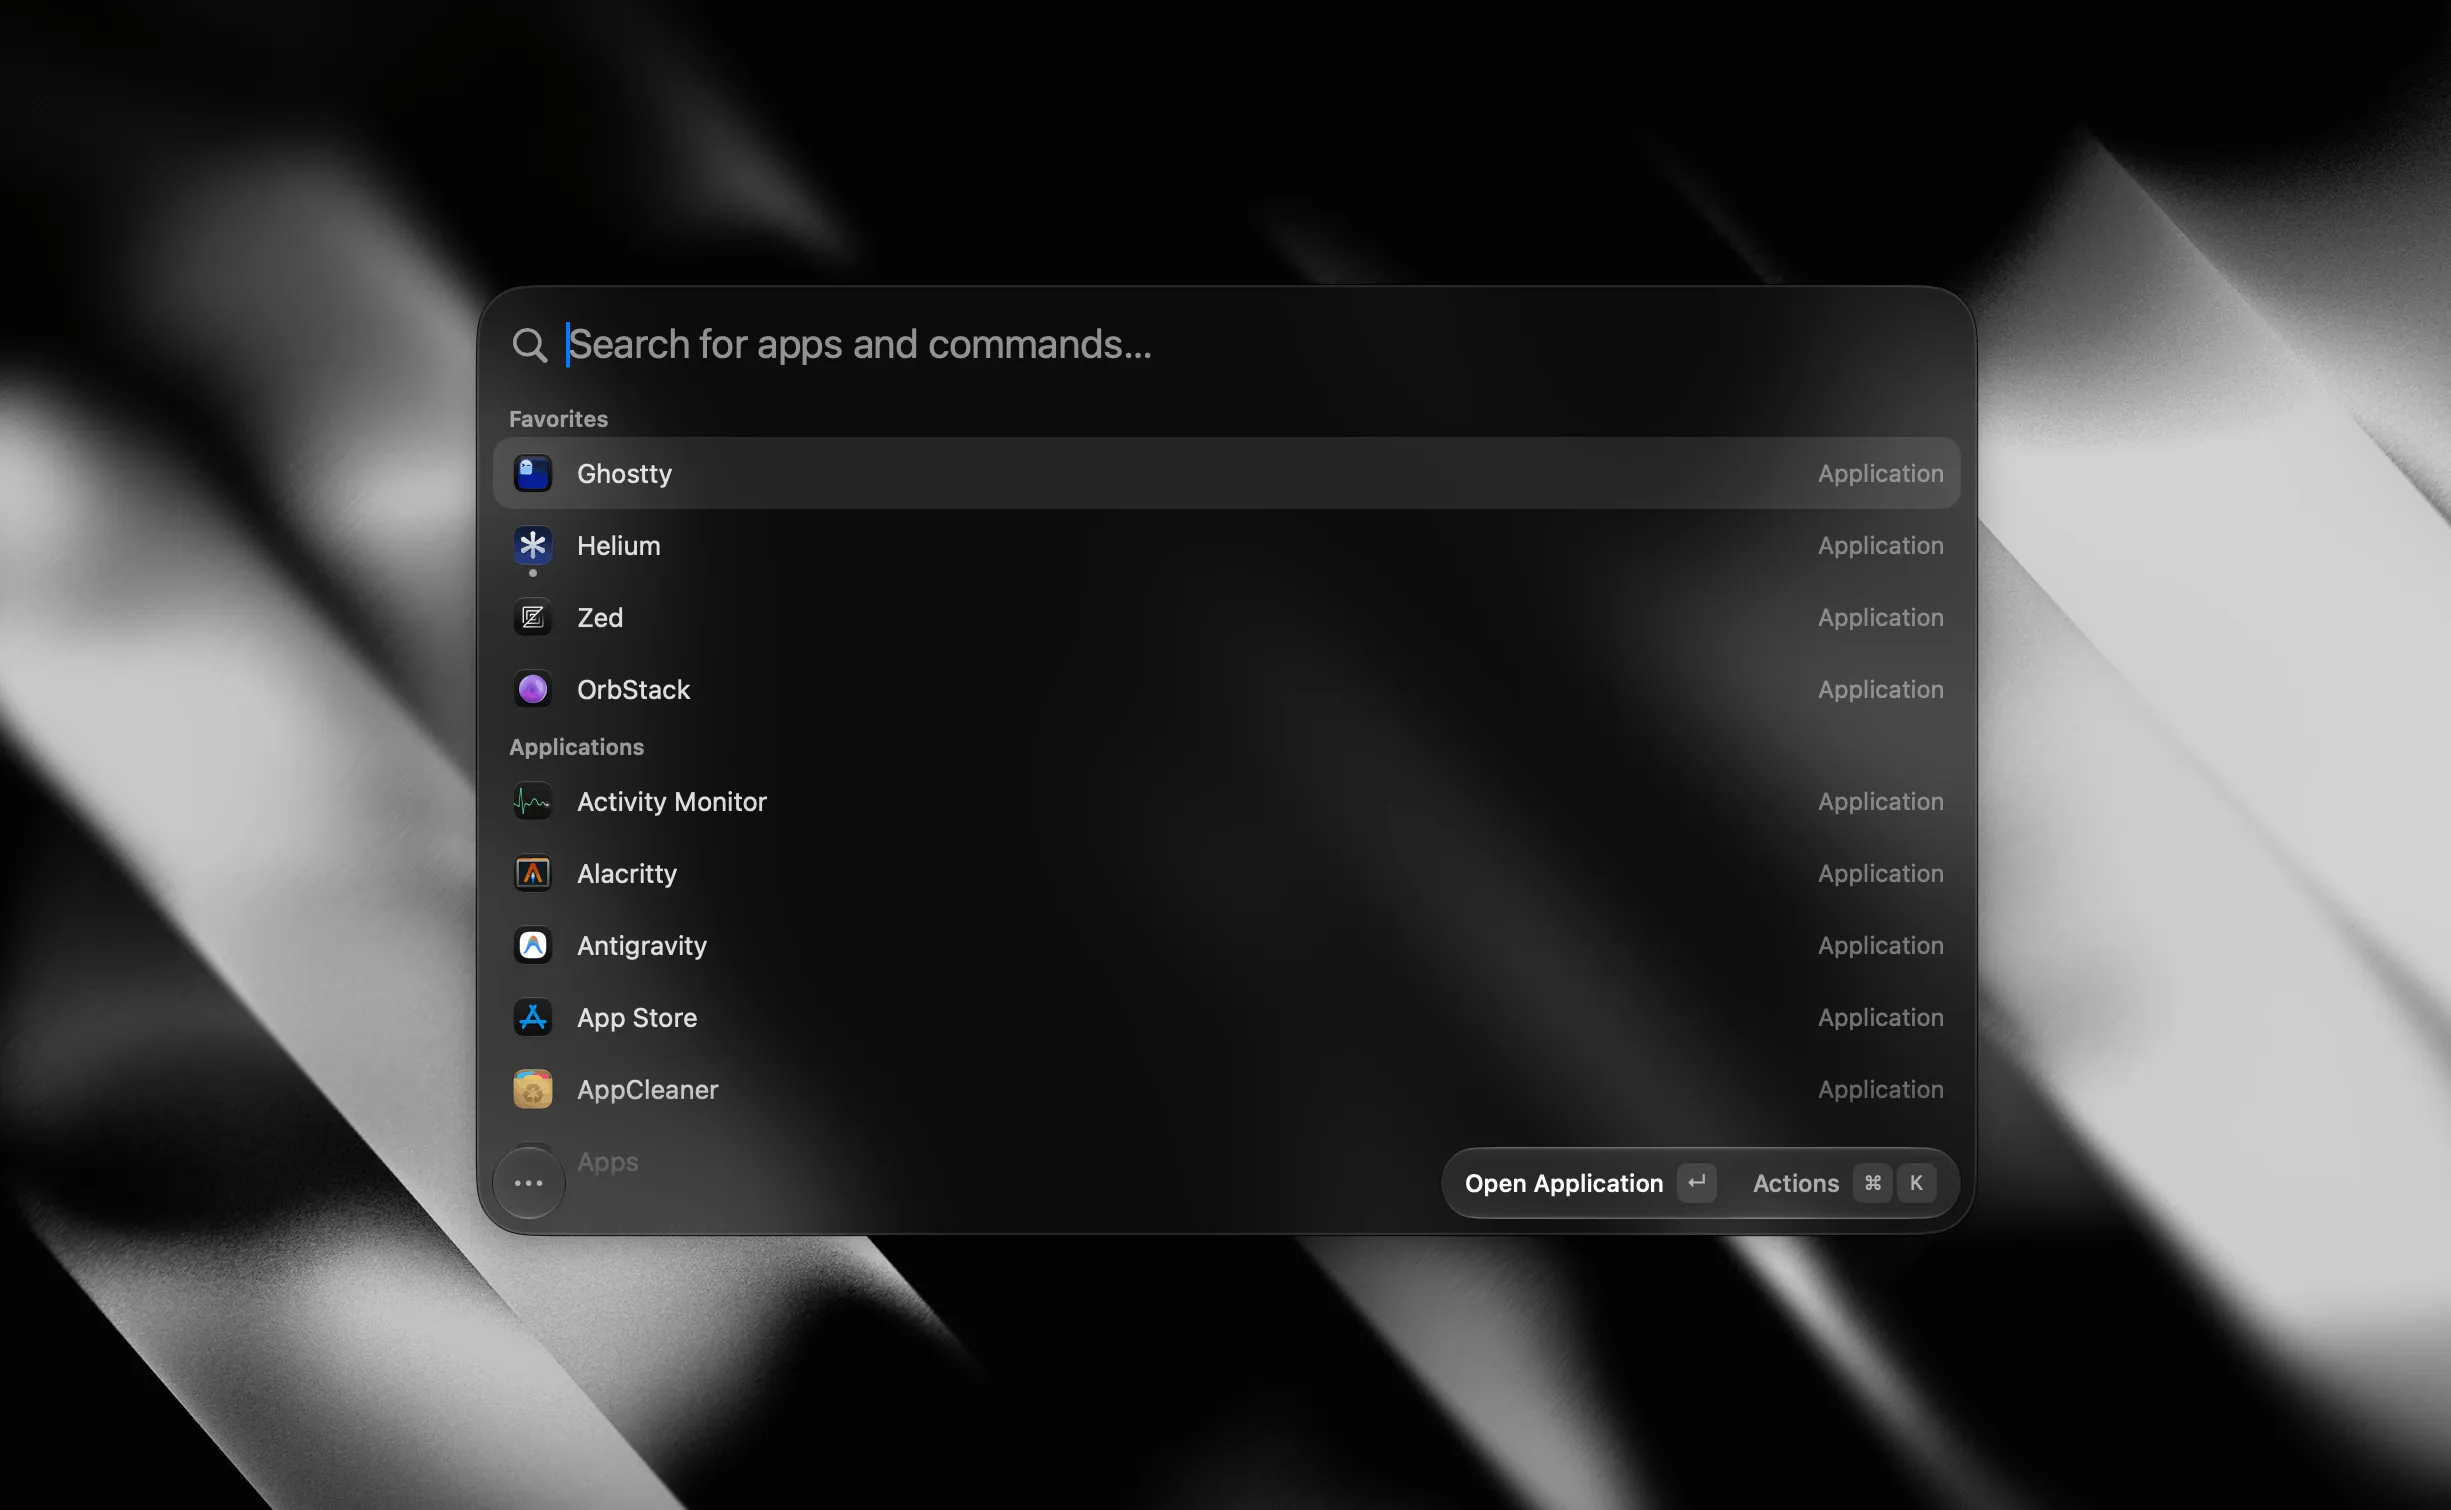Image resolution: width=2451 pixels, height=1510 pixels.
Task: Select the Zed list entry
Action: click(x=1226, y=617)
